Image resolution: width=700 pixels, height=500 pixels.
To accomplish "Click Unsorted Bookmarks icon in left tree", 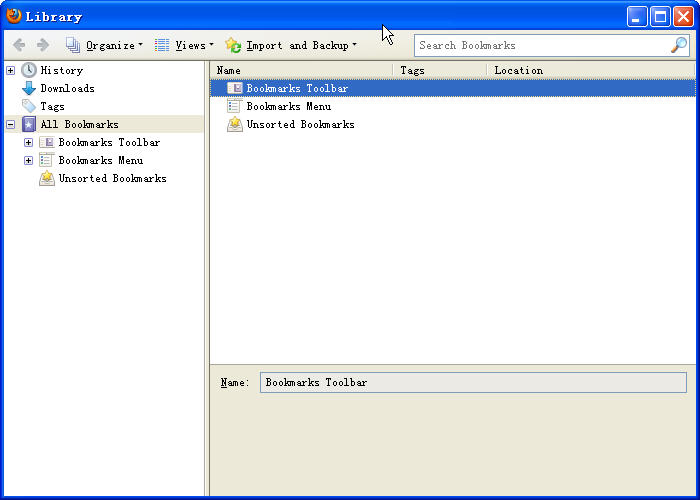I will coord(47,178).
